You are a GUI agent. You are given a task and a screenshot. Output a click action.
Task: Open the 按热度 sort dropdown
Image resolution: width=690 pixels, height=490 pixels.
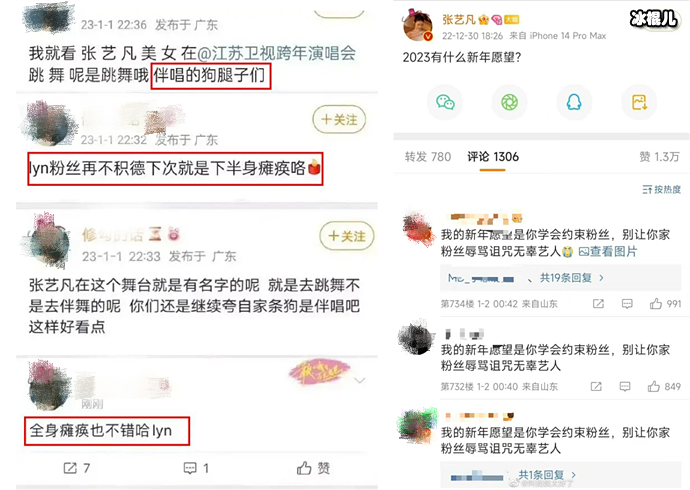point(661,189)
